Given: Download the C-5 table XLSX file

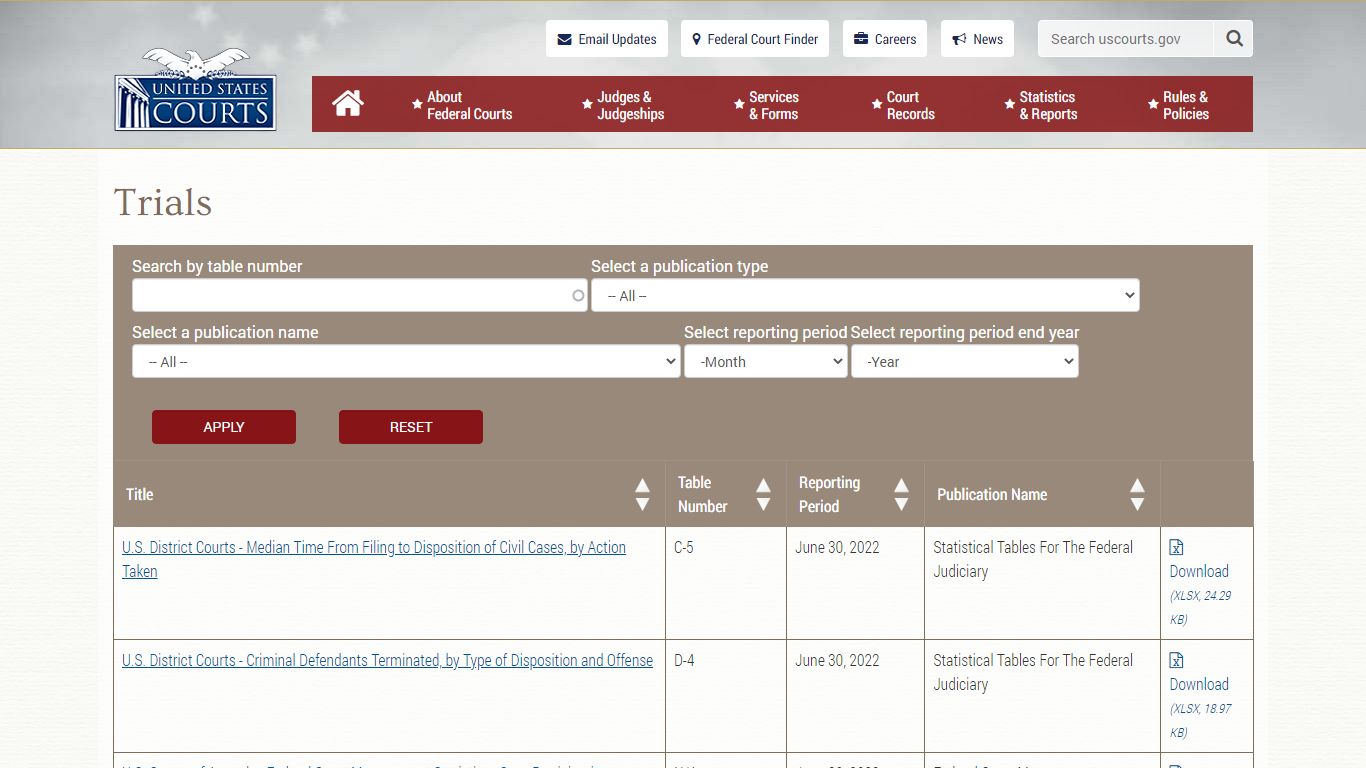Looking at the screenshot, I should [x=1199, y=571].
